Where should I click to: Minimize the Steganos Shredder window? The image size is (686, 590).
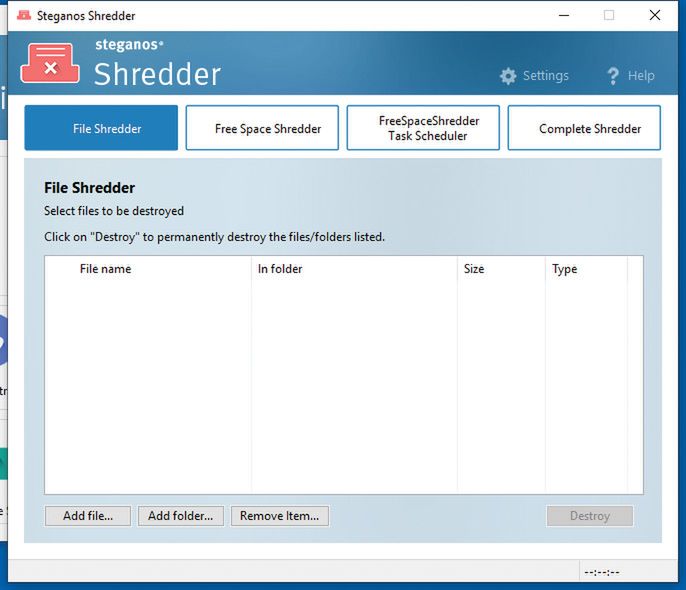tap(564, 15)
